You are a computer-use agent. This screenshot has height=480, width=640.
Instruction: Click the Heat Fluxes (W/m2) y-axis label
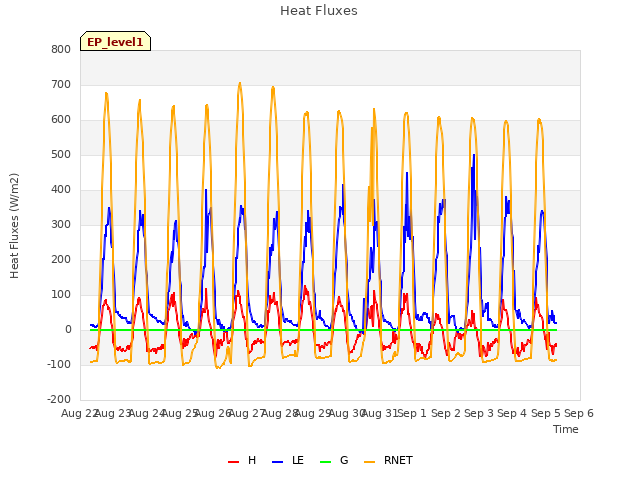point(14,226)
